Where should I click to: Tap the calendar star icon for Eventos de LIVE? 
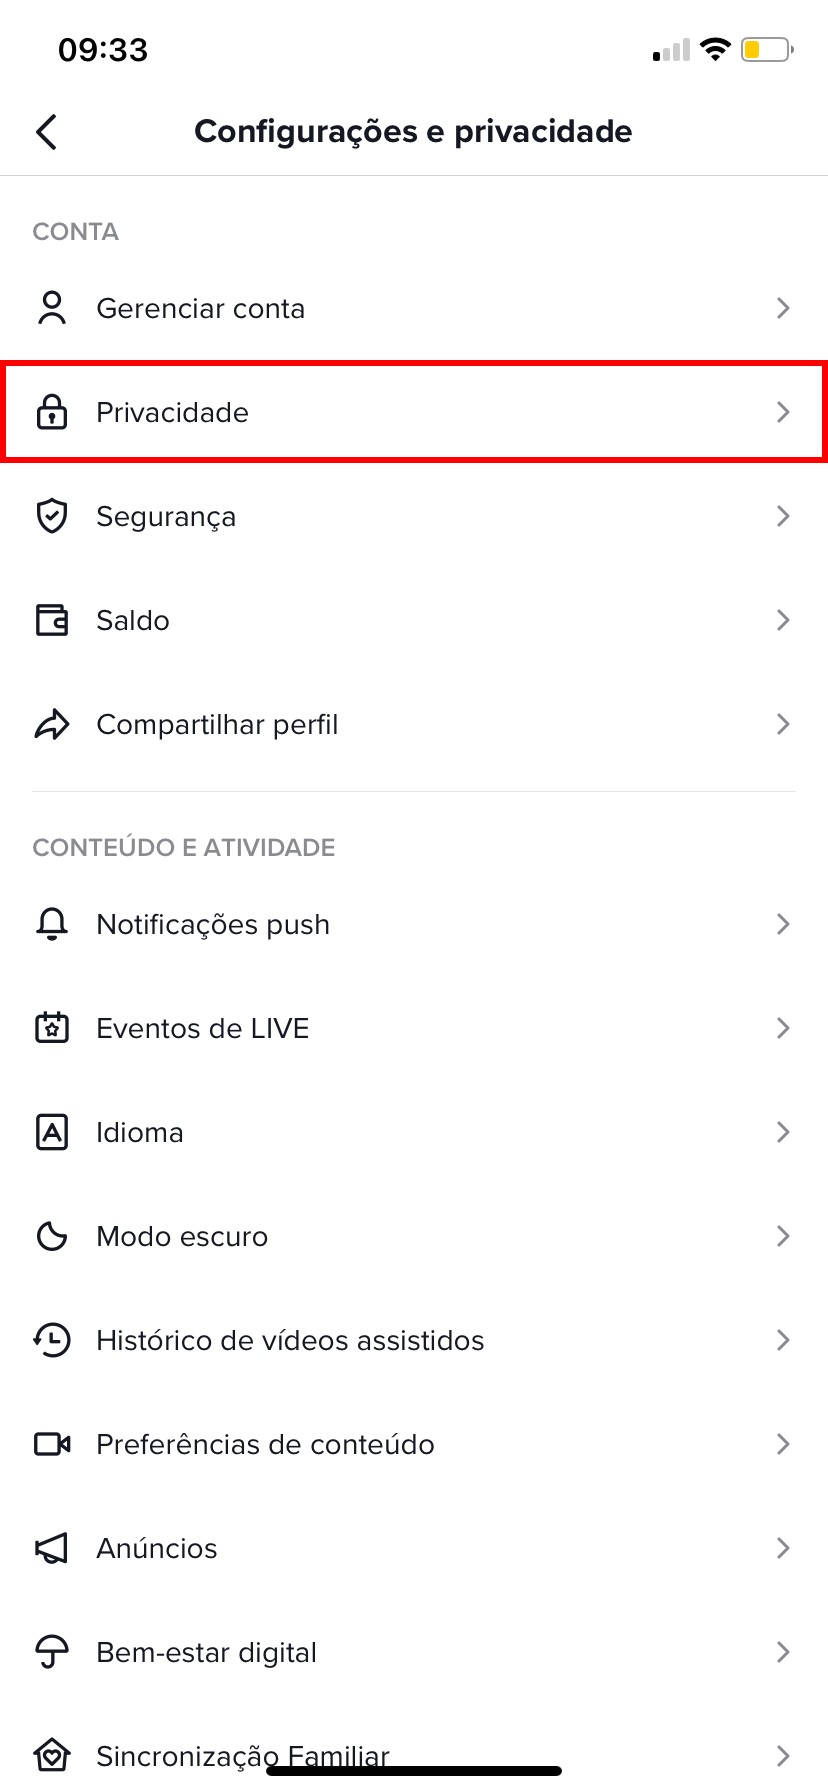pos(52,1028)
